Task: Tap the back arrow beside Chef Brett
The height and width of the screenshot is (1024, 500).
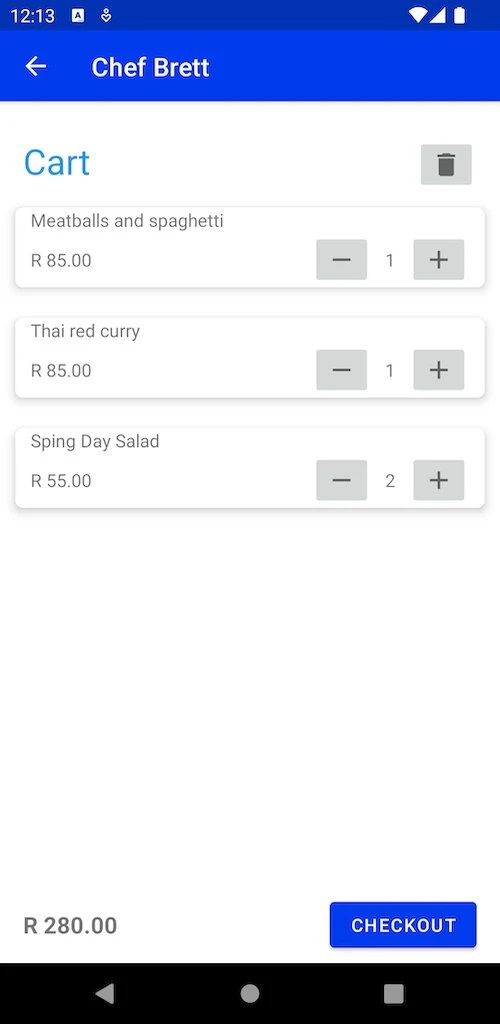Action: (x=36, y=67)
